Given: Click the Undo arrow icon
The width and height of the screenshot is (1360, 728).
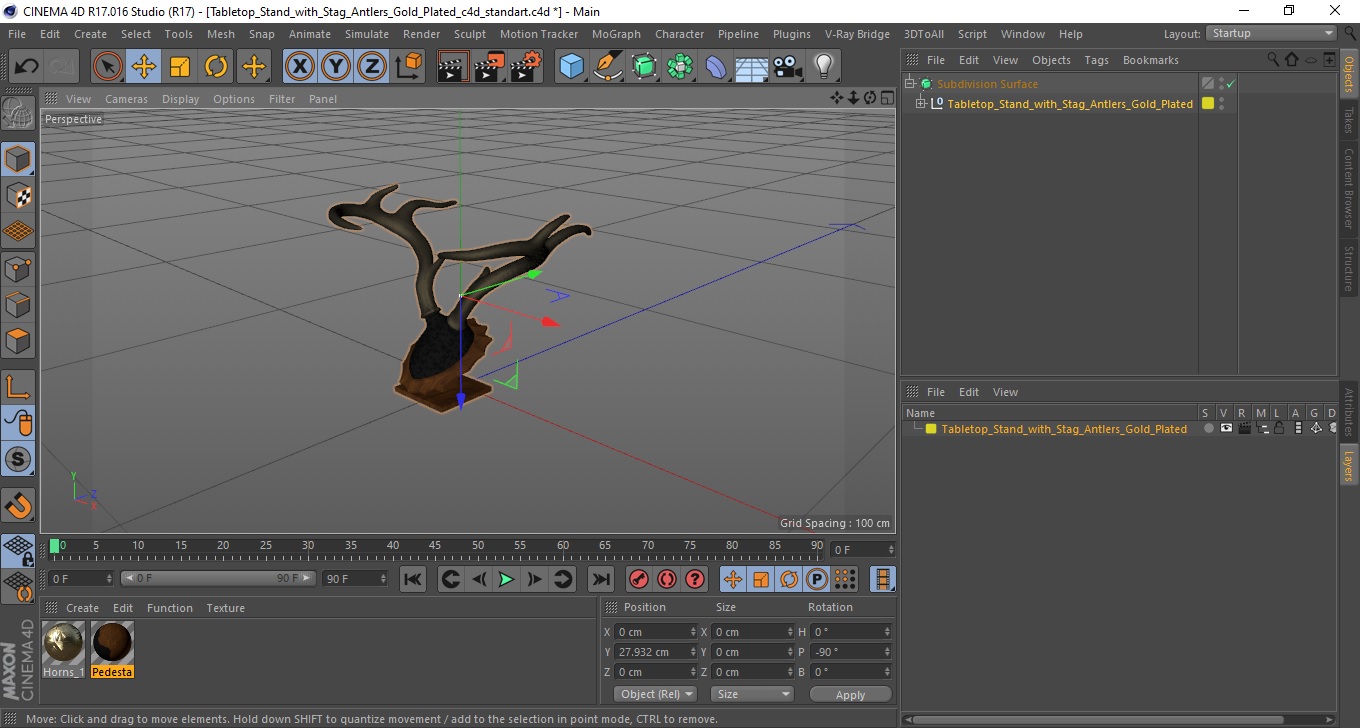Looking at the screenshot, I should click(26, 67).
